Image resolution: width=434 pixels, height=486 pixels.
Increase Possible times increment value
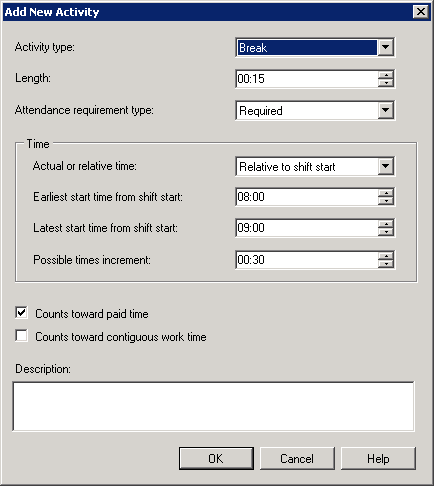(x=386, y=256)
